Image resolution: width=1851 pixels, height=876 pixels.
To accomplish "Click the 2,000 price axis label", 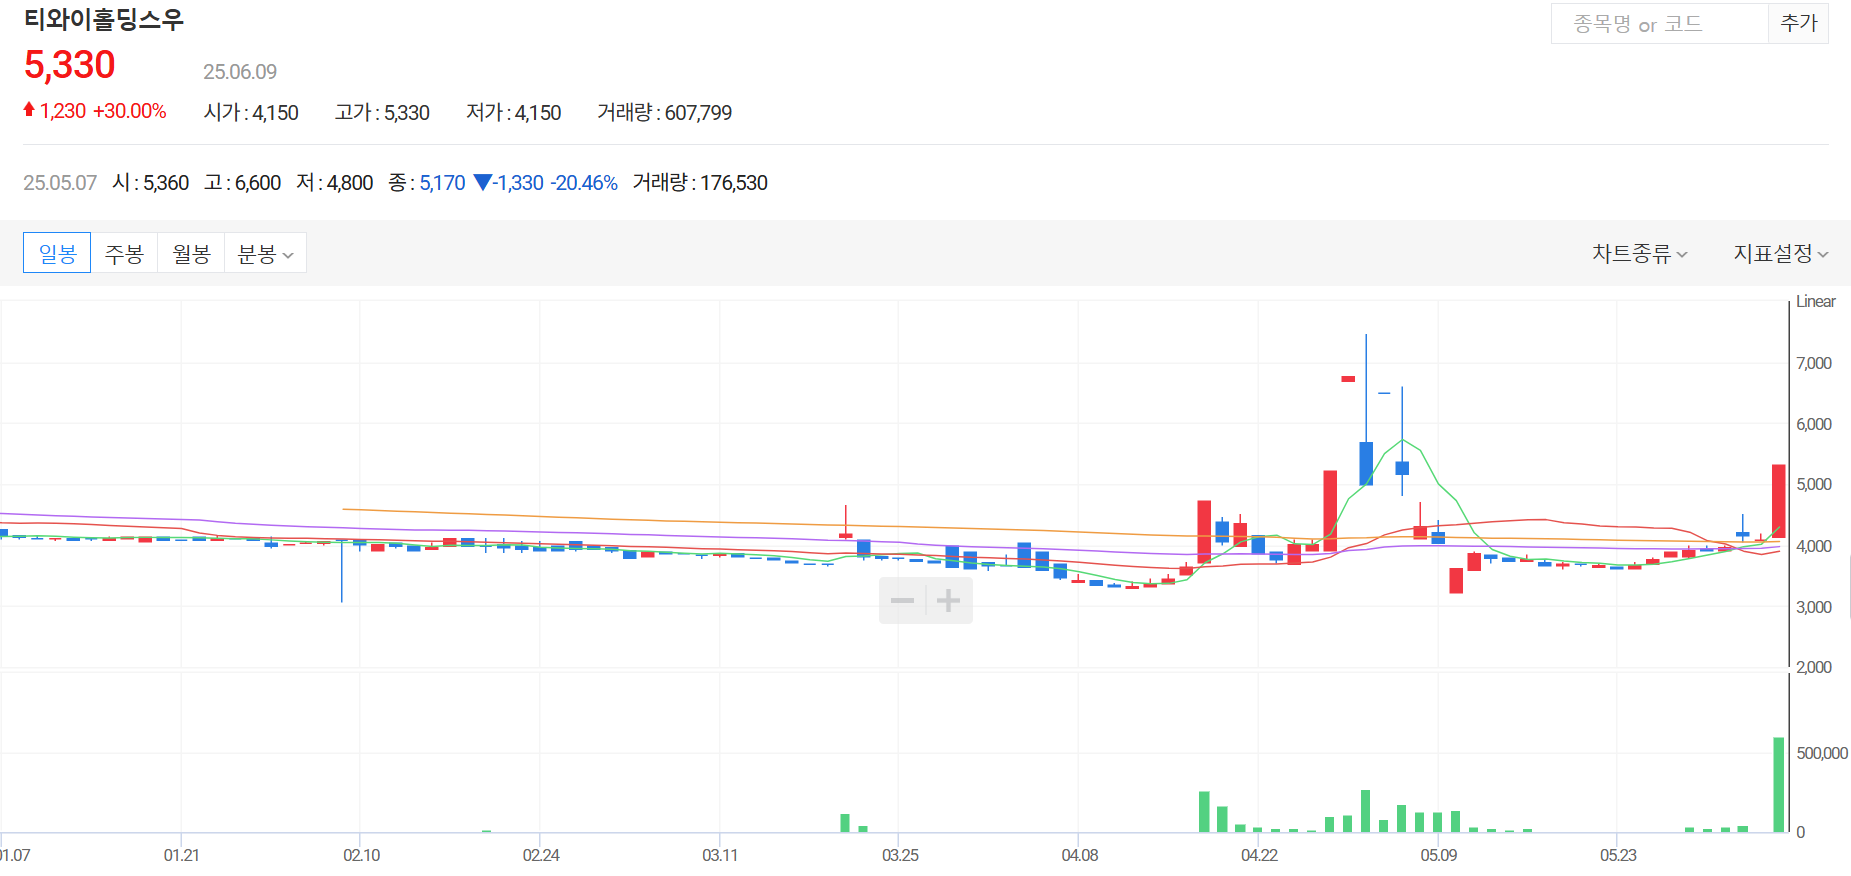I will coord(1814,667).
